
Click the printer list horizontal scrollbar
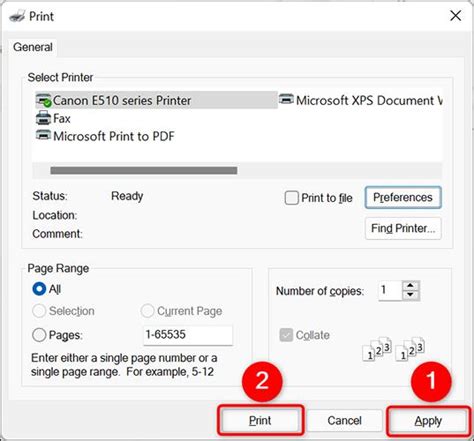coord(144,171)
